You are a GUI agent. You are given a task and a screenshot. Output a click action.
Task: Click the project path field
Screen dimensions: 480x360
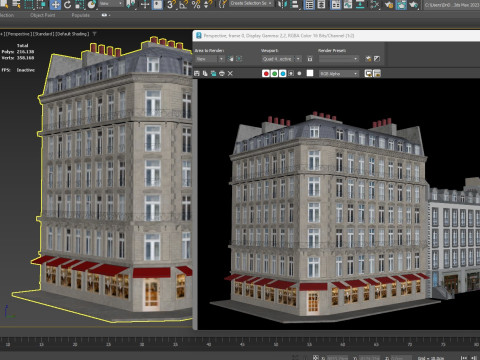click(x=452, y=5)
